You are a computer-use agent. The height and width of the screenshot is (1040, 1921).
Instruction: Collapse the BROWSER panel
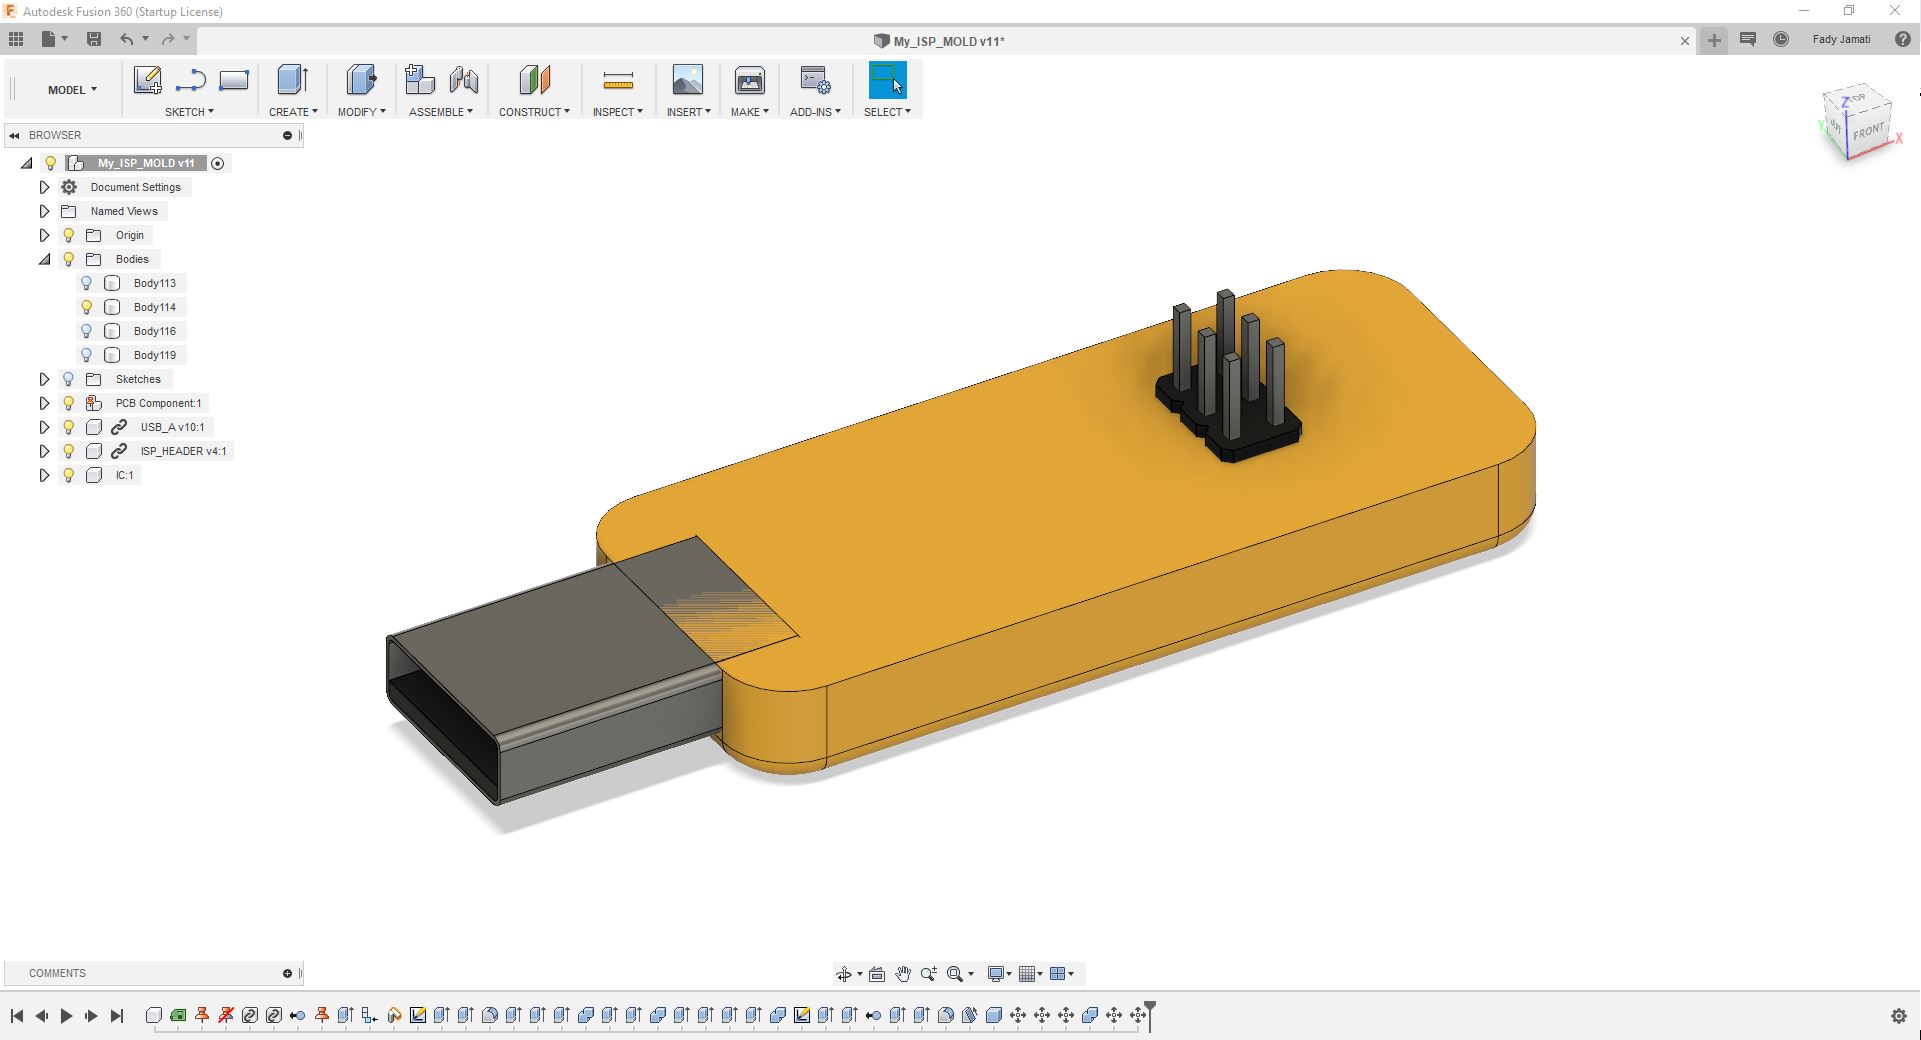[14, 135]
